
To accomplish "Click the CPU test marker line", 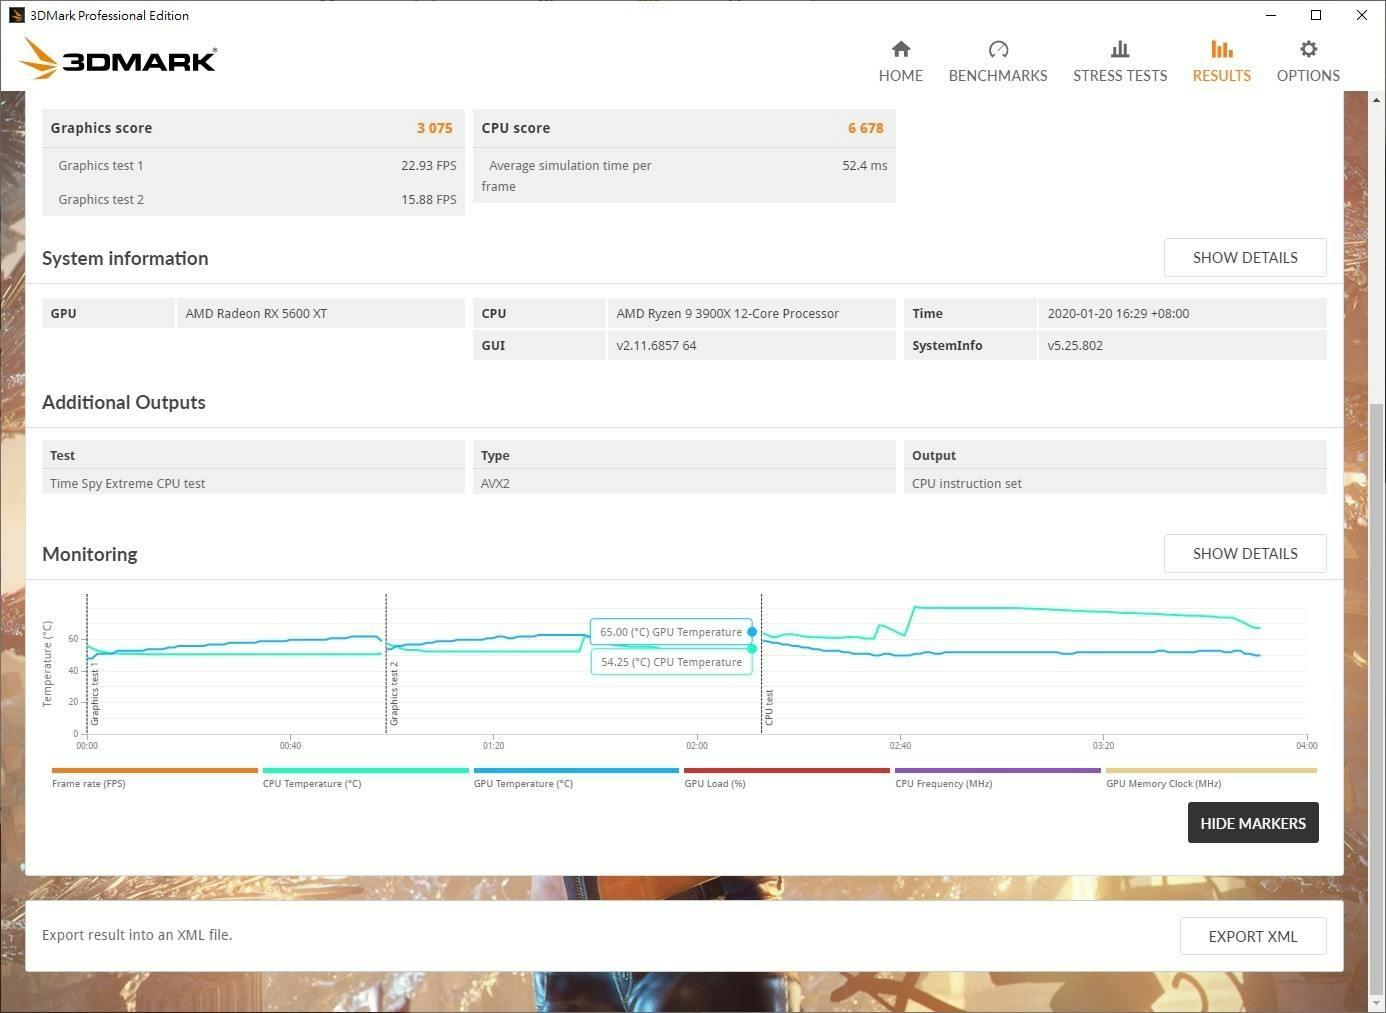I will [x=761, y=663].
